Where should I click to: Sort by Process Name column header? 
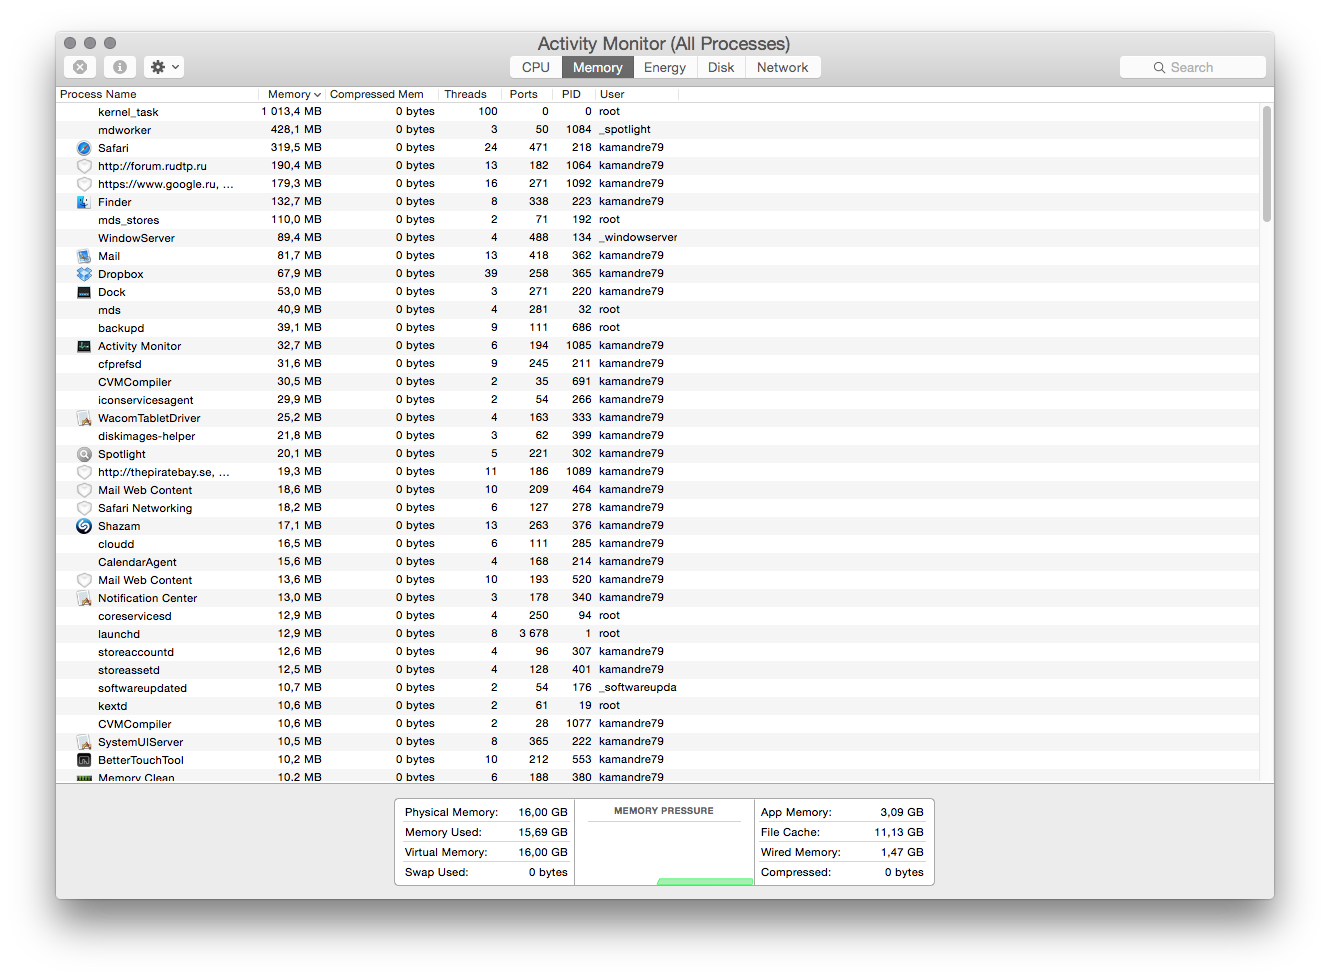[x=157, y=94]
